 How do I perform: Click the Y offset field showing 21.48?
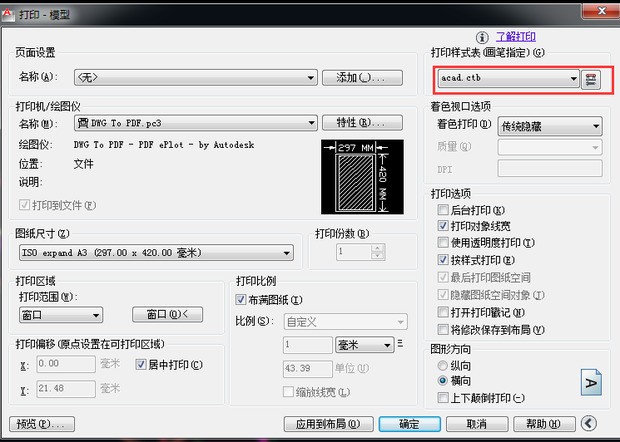coord(66,389)
